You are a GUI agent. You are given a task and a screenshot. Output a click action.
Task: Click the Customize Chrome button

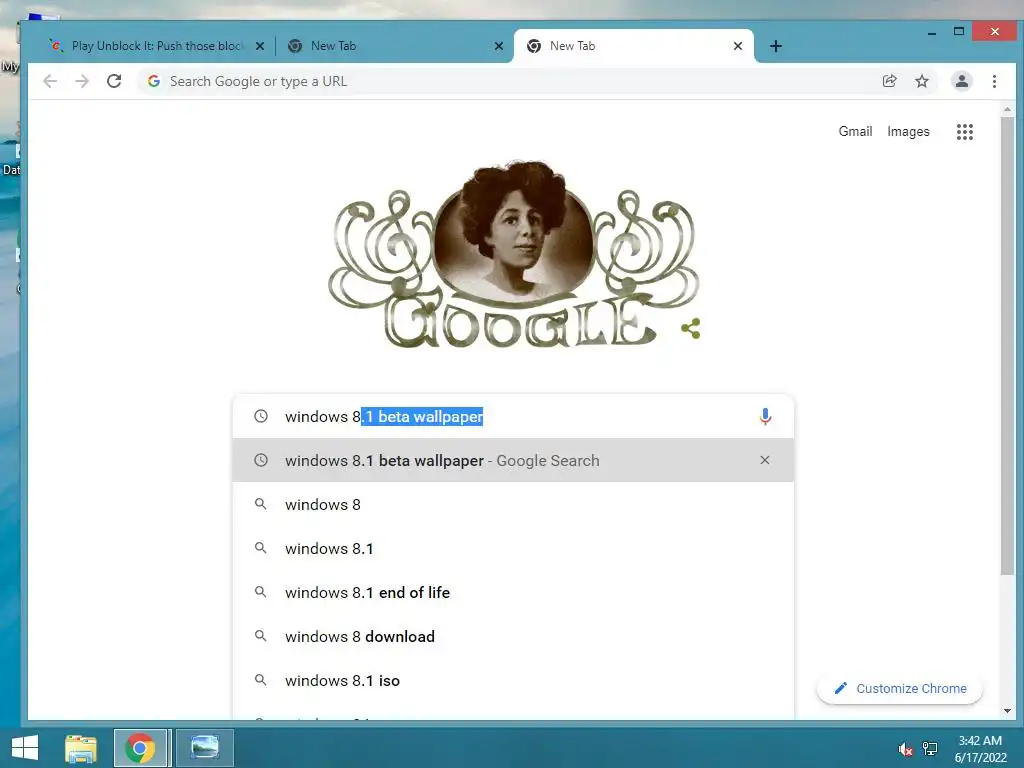coord(900,688)
